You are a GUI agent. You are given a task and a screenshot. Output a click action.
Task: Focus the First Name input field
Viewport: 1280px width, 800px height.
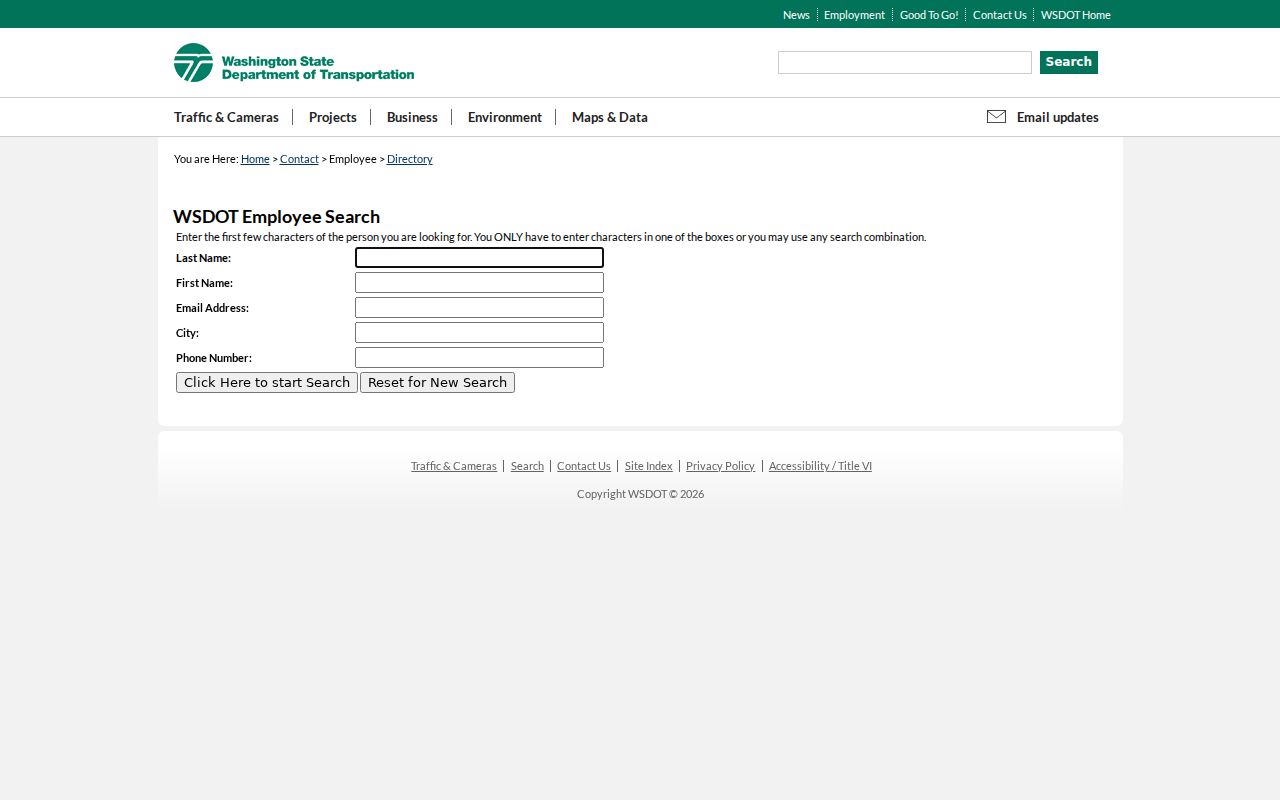click(x=479, y=283)
